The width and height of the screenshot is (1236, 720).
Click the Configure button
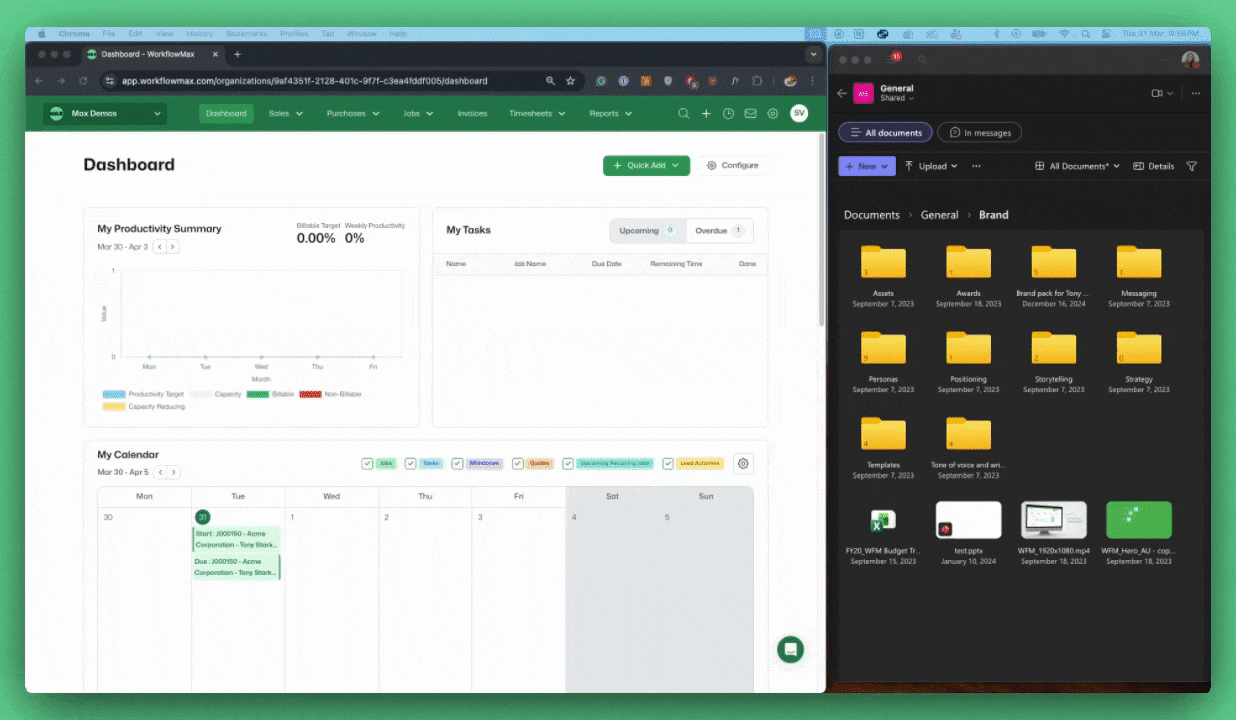click(733, 166)
